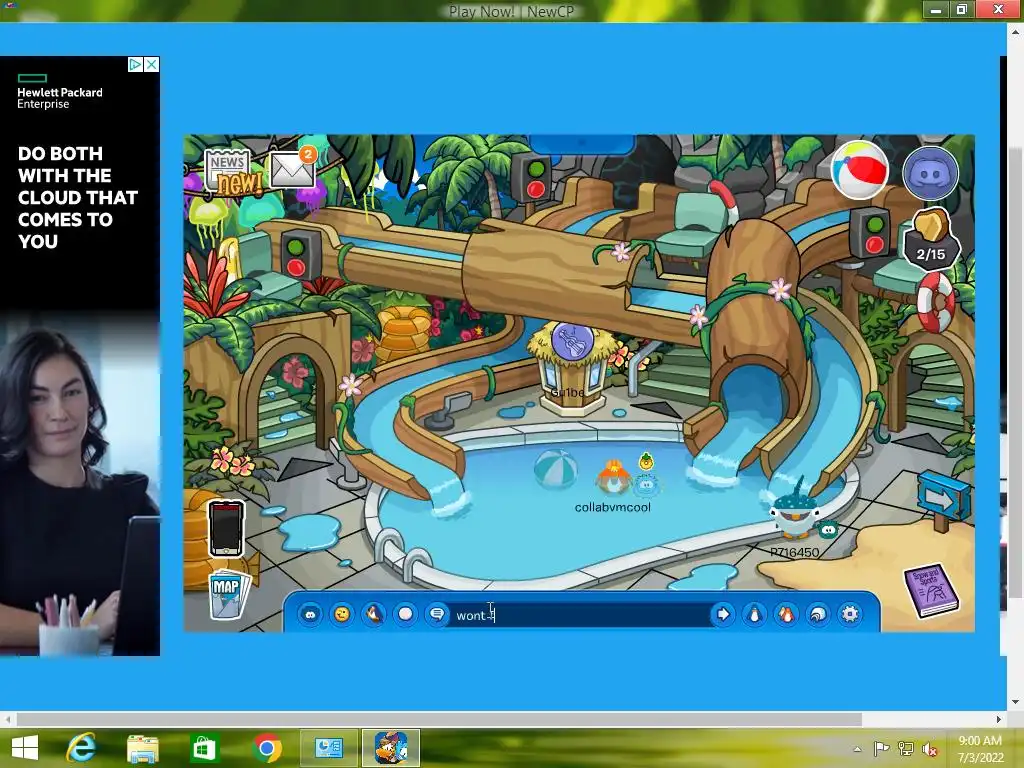
Task: Open the igloo icon in chat bar
Action: [818, 615]
